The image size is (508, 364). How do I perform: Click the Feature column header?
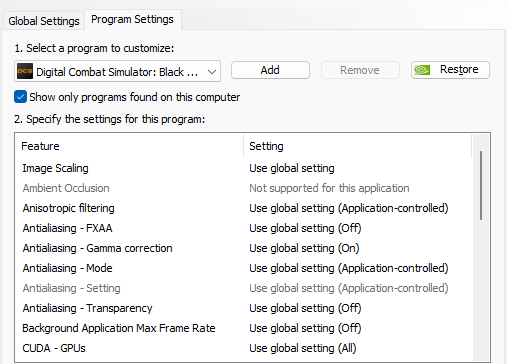(x=129, y=146)
